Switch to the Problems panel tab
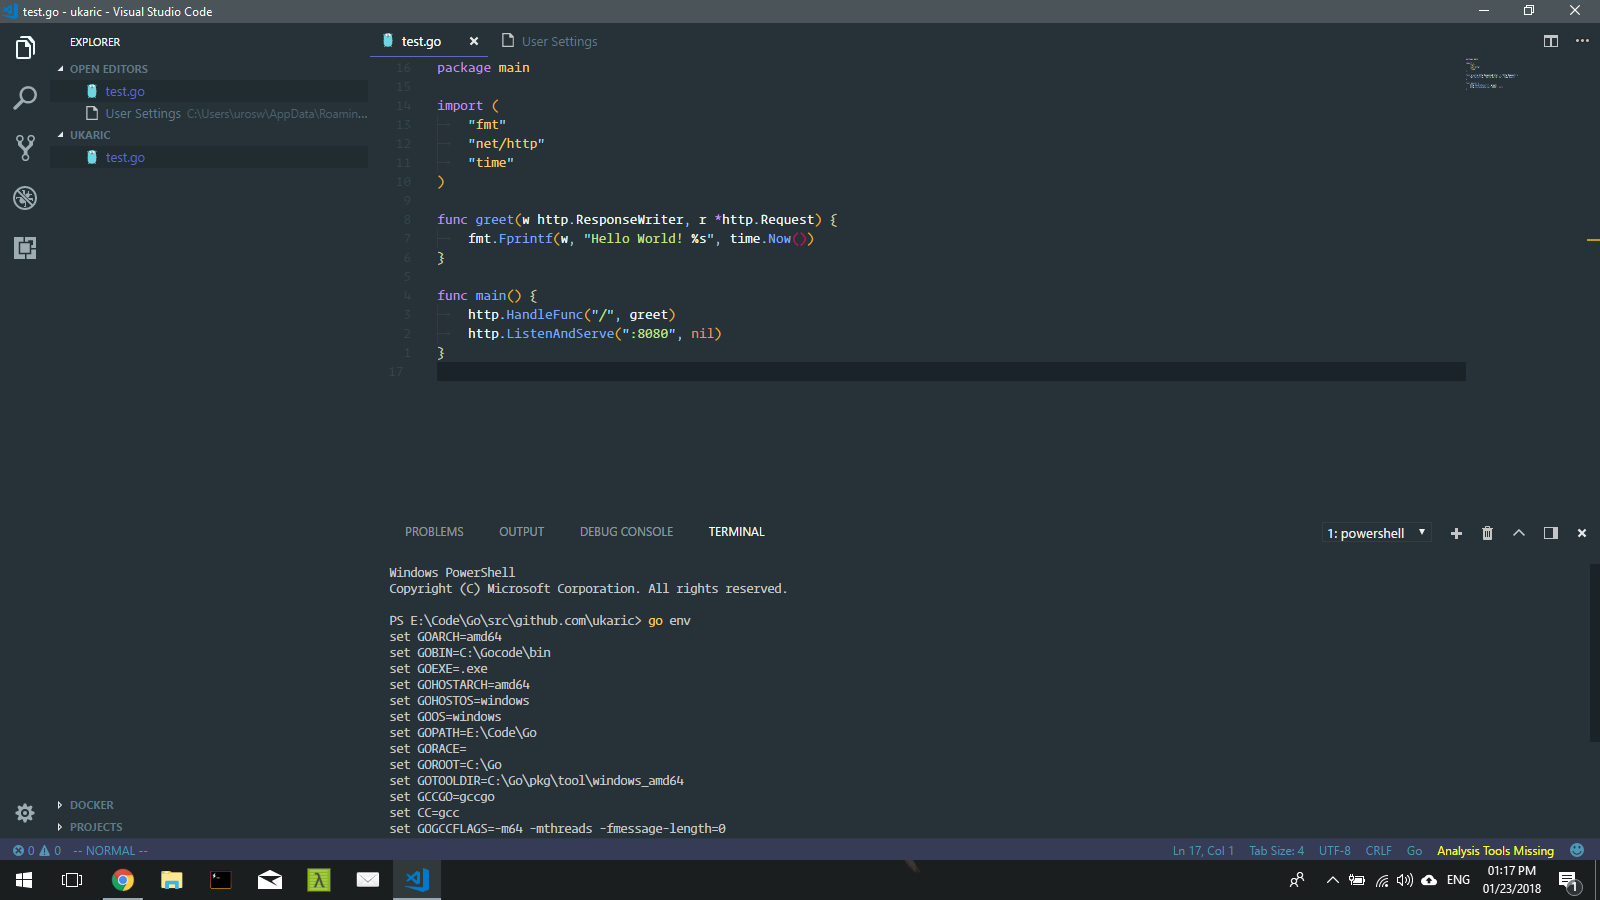The width and height of the screenshot is (1600, 900). (434, 532)
